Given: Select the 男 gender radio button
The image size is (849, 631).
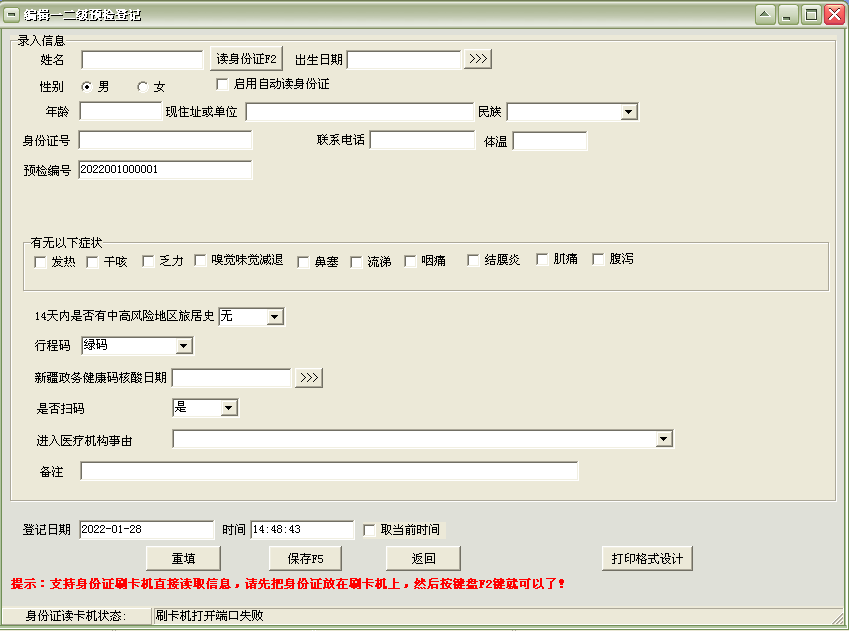Looking at the screenshot, I should point(87,87).
